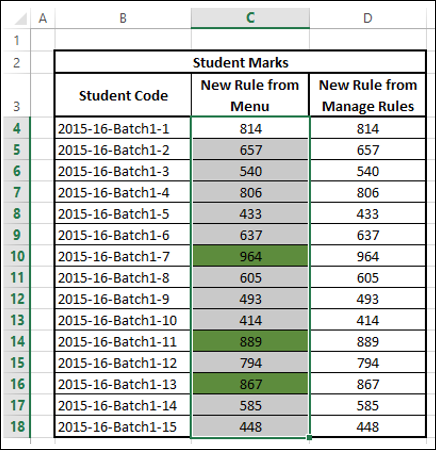Image resolution: width=436 pixels, height=450 pixels.
Task: Select cell 2015-16-Batch1-6
Action: point(123,235)
